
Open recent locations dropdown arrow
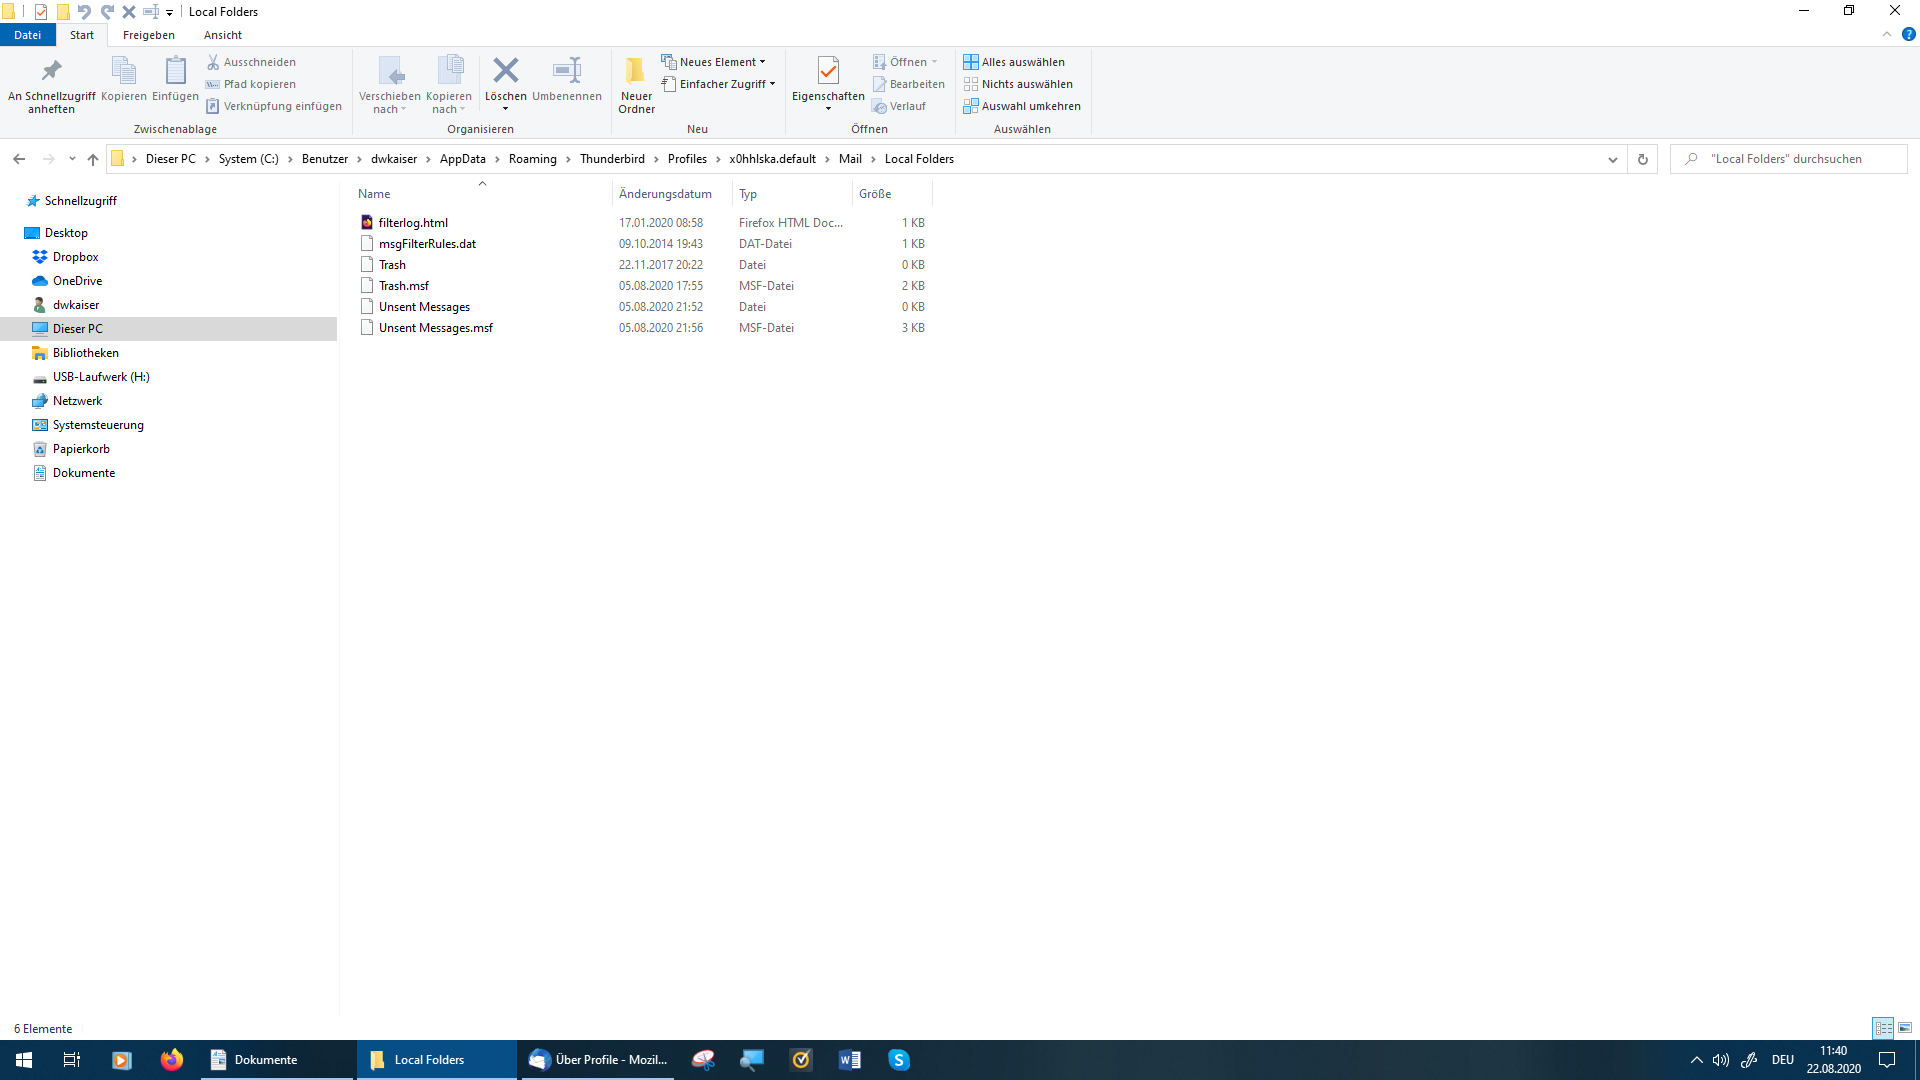pyautogui.click(x=72, y=159)
